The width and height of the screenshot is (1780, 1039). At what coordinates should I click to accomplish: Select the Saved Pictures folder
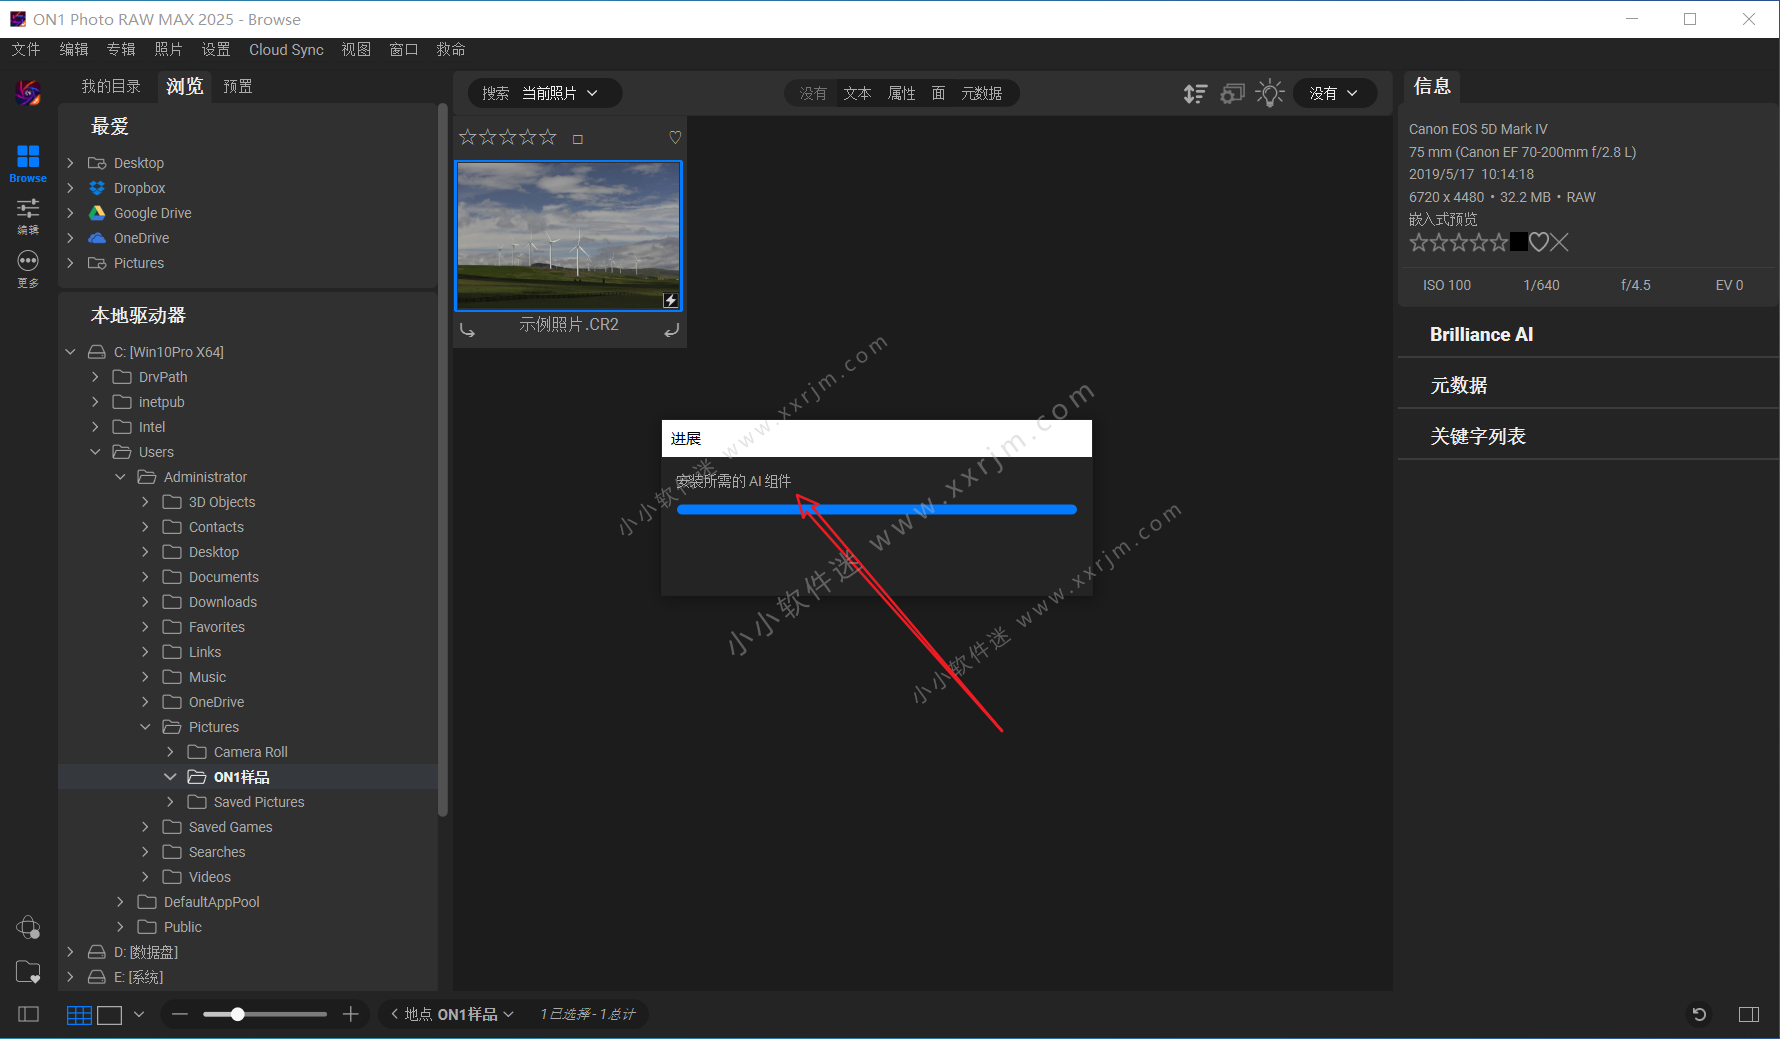point(259,802)
